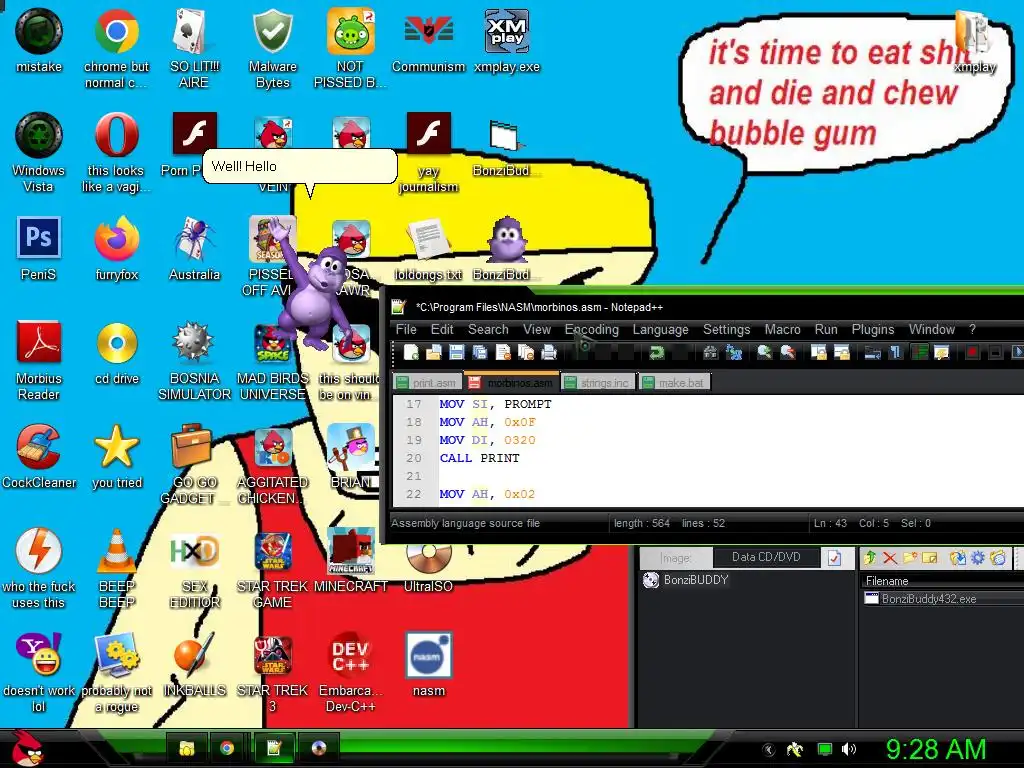The image size is (1024, 768).
Task: Click 'CALL PRINT' code on line 20
Action: (479, 458)
